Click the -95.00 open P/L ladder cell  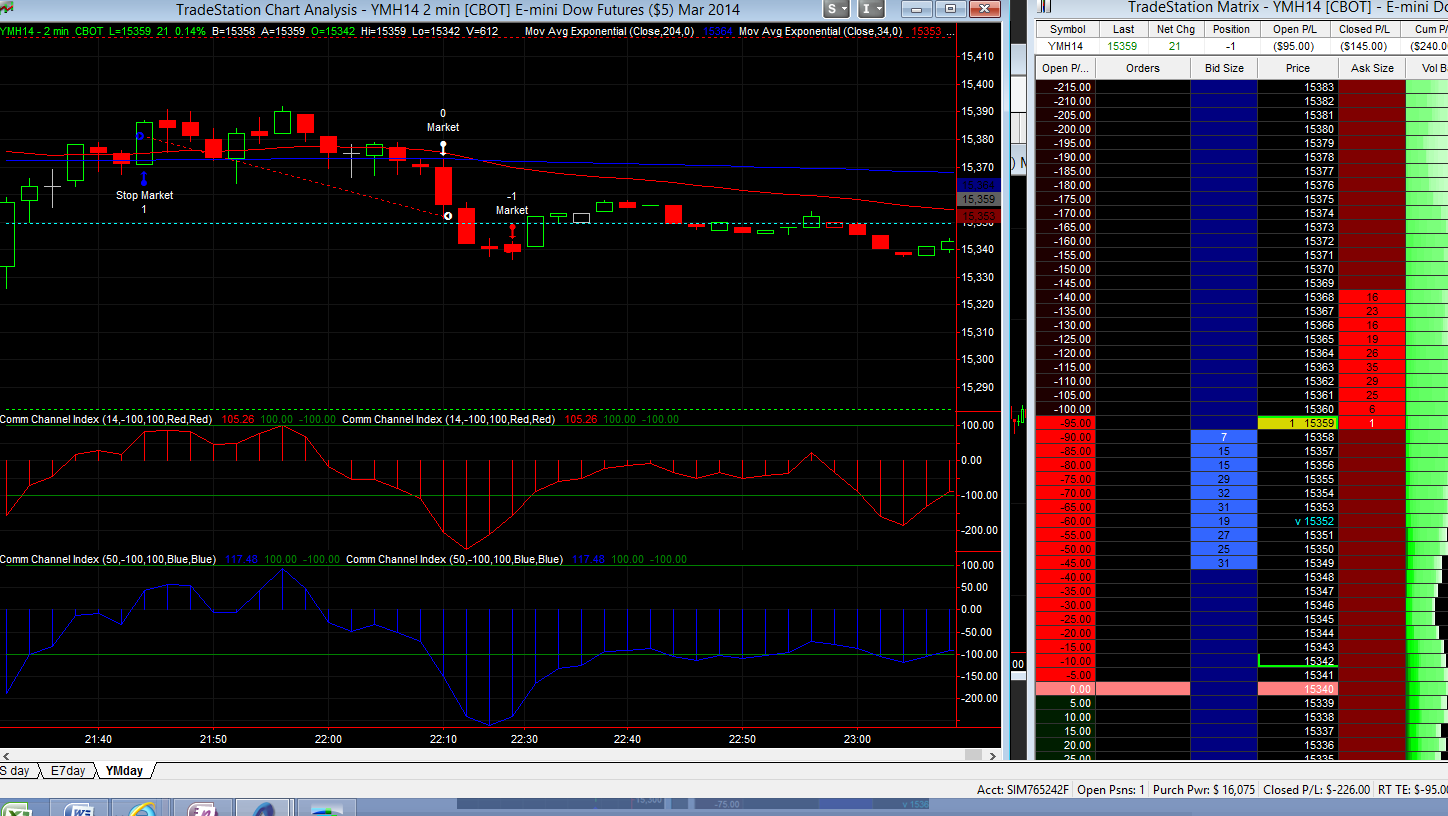(x=1066, y=423)
